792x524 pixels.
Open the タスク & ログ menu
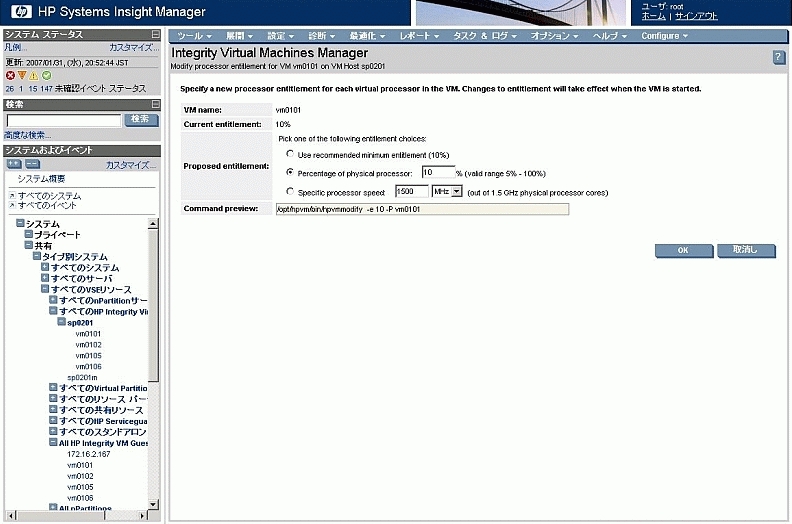[485, 36]
